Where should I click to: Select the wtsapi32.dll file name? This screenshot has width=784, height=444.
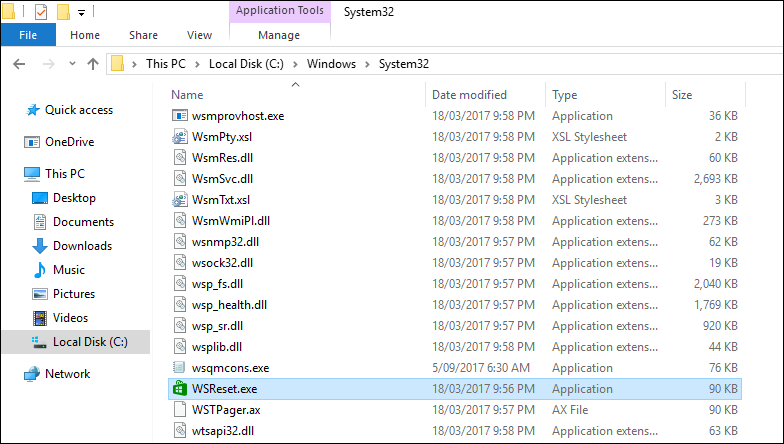pyautogui.click(x=223, y=431)
